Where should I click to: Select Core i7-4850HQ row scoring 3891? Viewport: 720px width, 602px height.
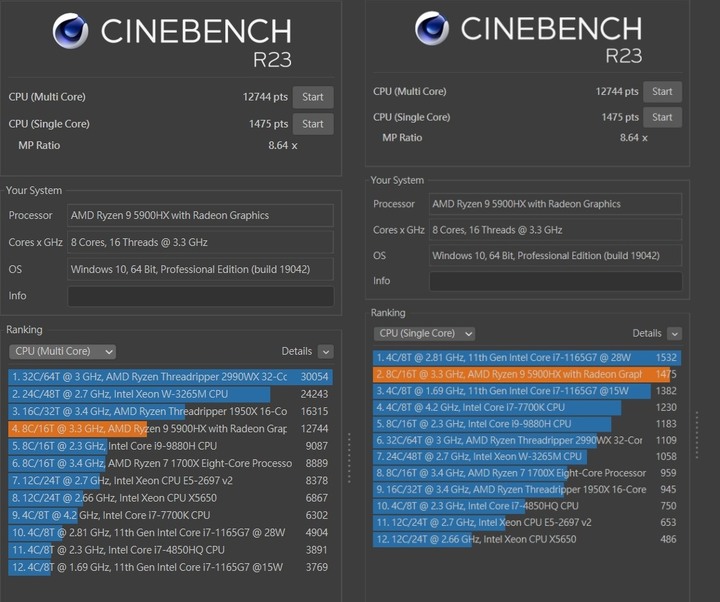tap(170, 550)
